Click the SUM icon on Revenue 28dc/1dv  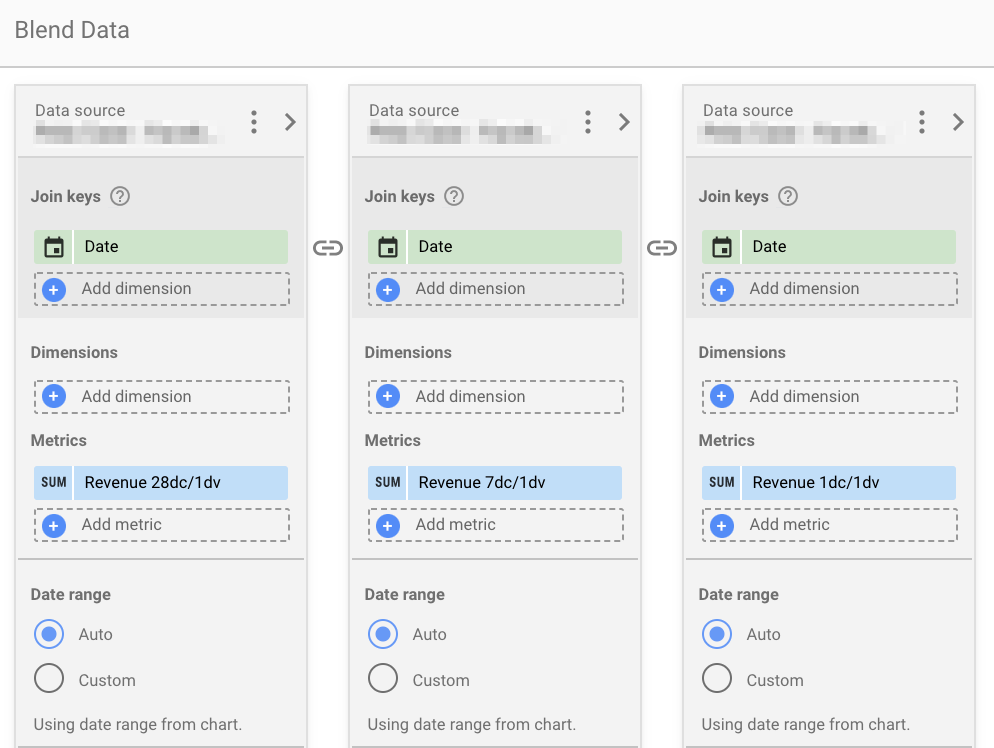click(x=53, y=482)
